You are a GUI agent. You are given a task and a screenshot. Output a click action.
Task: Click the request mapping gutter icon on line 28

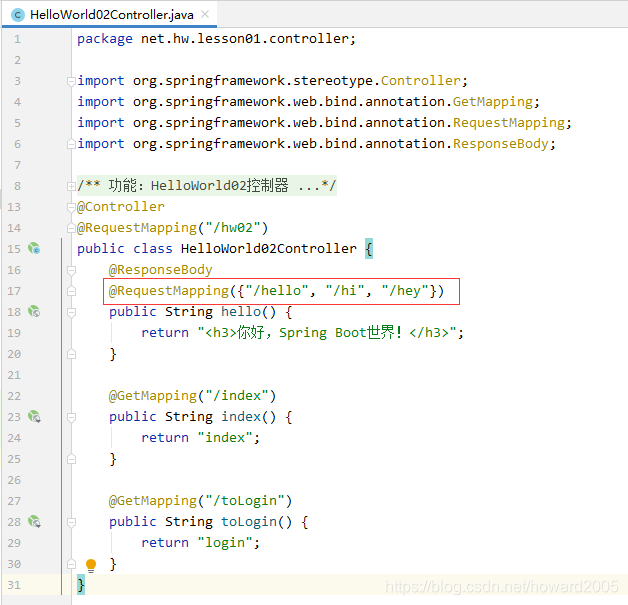coord(34,522)
